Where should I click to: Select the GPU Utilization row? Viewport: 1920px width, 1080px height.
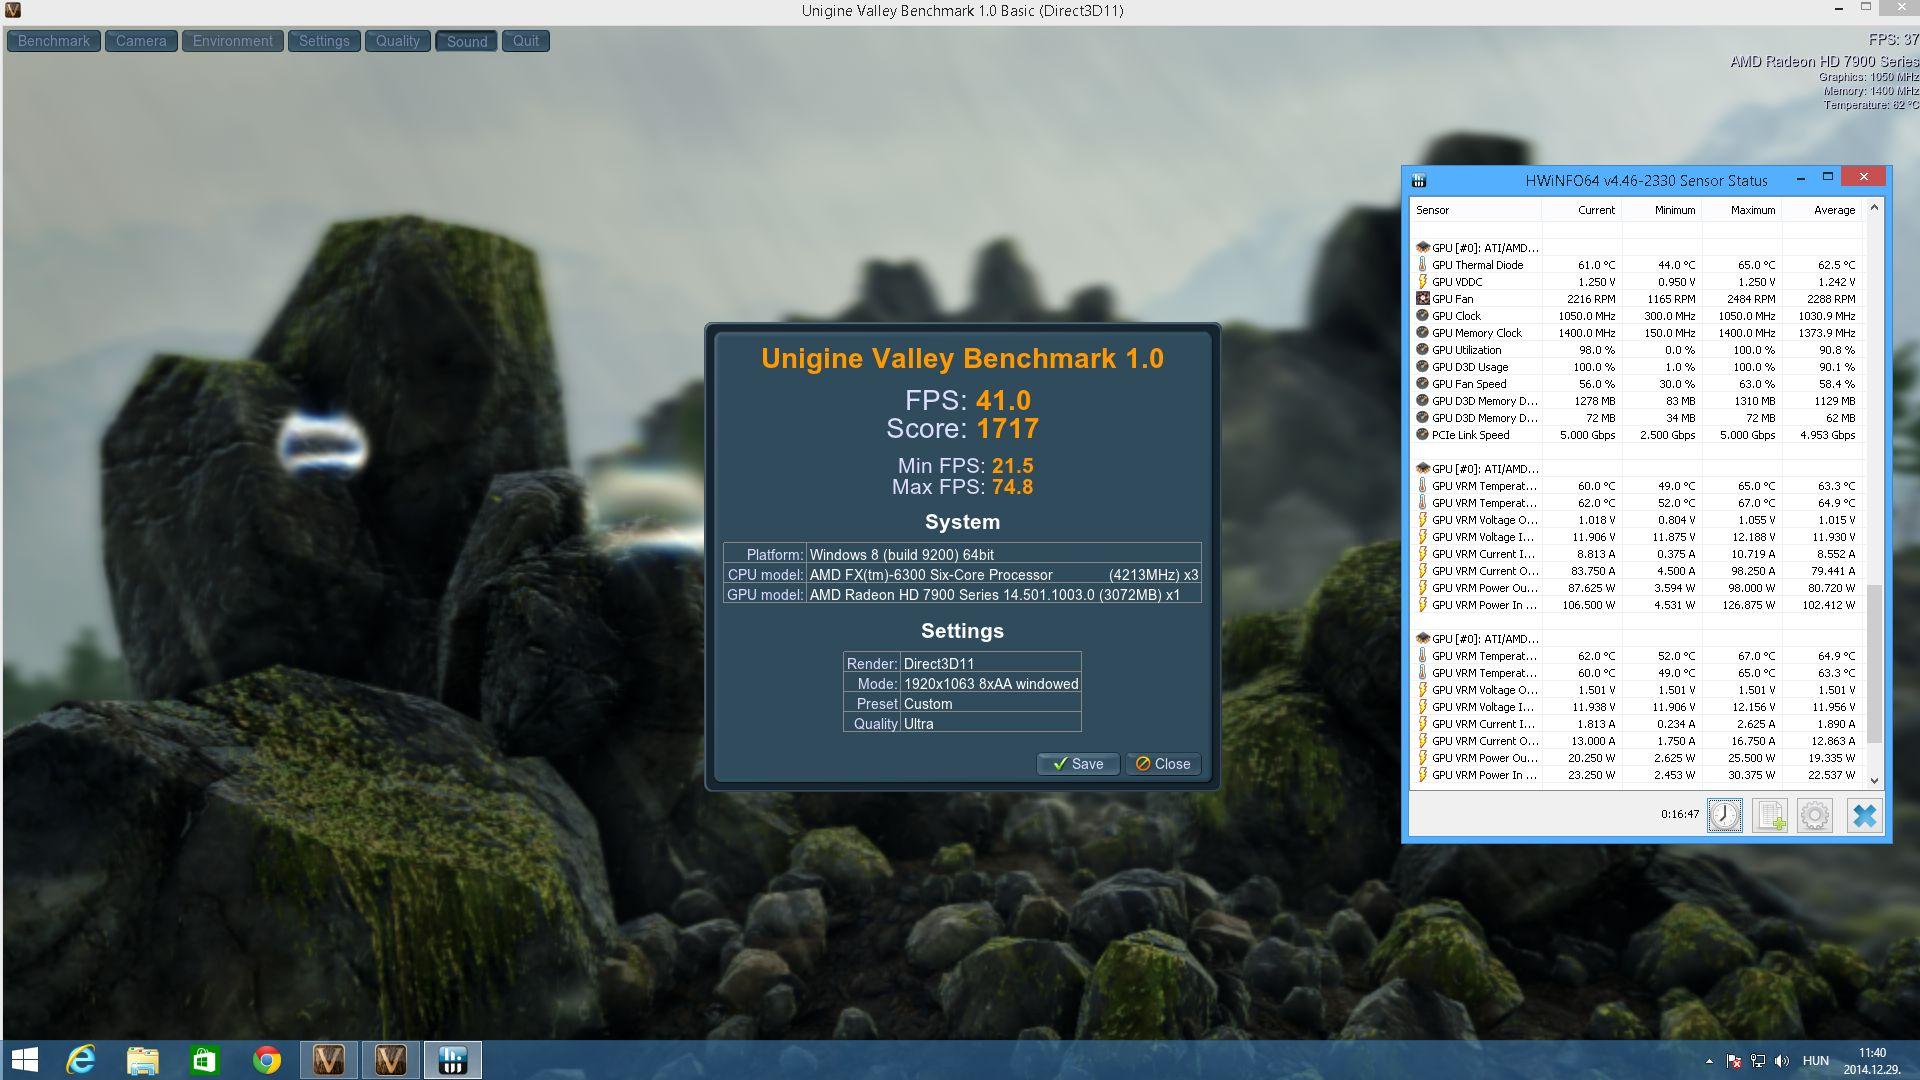pos(1637,350)
